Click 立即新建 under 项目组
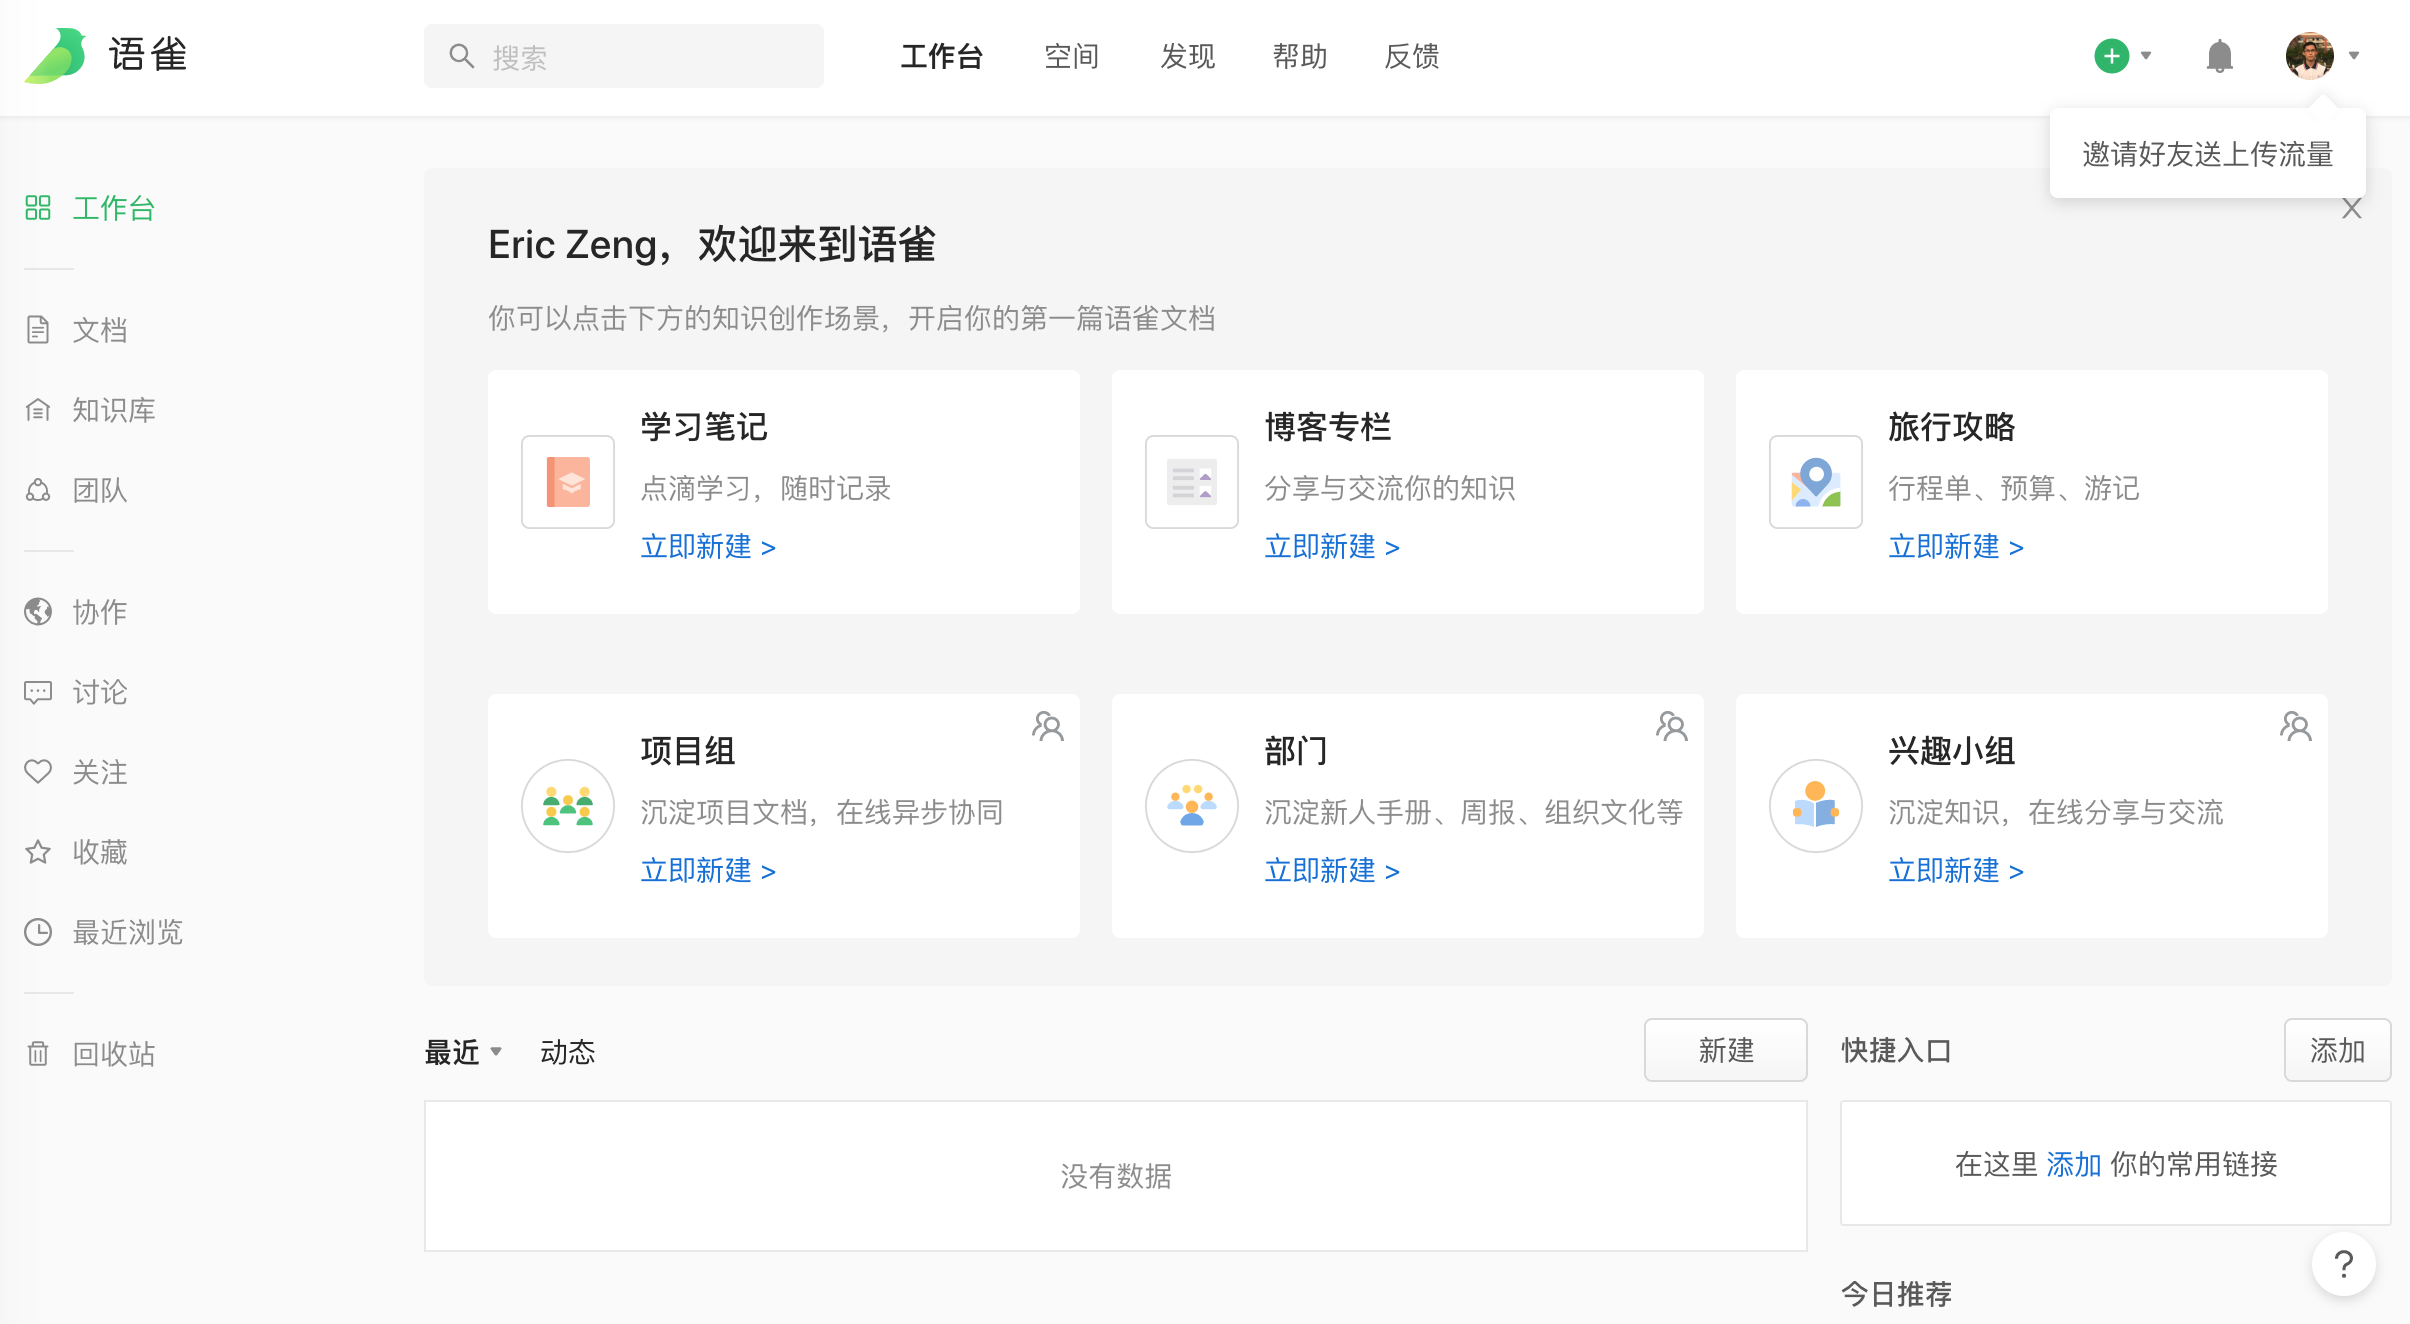The height and width of the screenshot is (1324, 2410). tap(708, 871)
